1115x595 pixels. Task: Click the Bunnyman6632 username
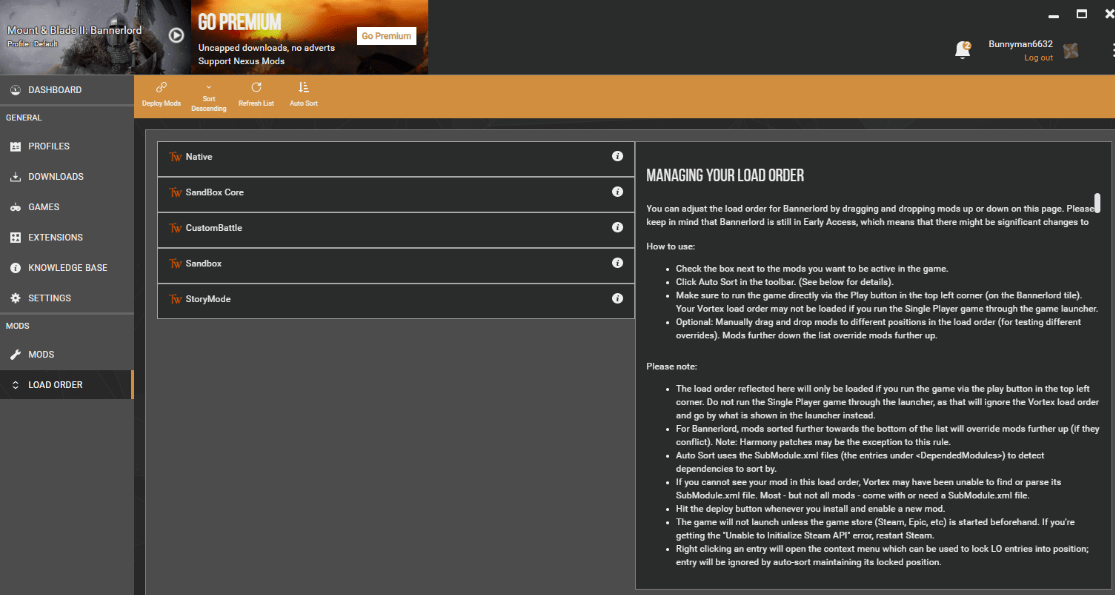(x=1020, y=44)
